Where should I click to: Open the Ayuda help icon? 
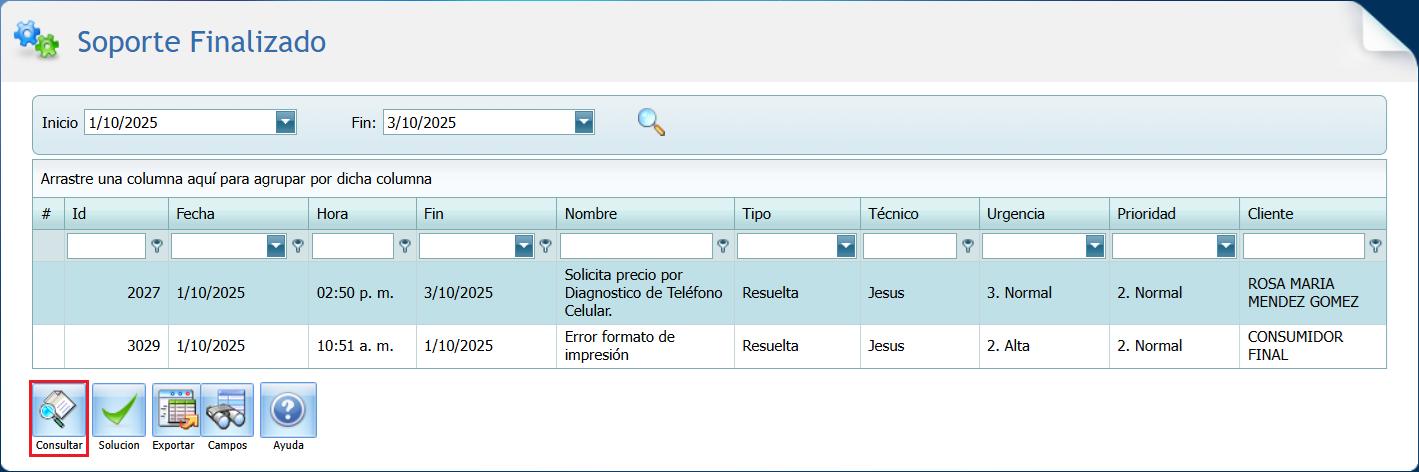[x=288, y=410]
